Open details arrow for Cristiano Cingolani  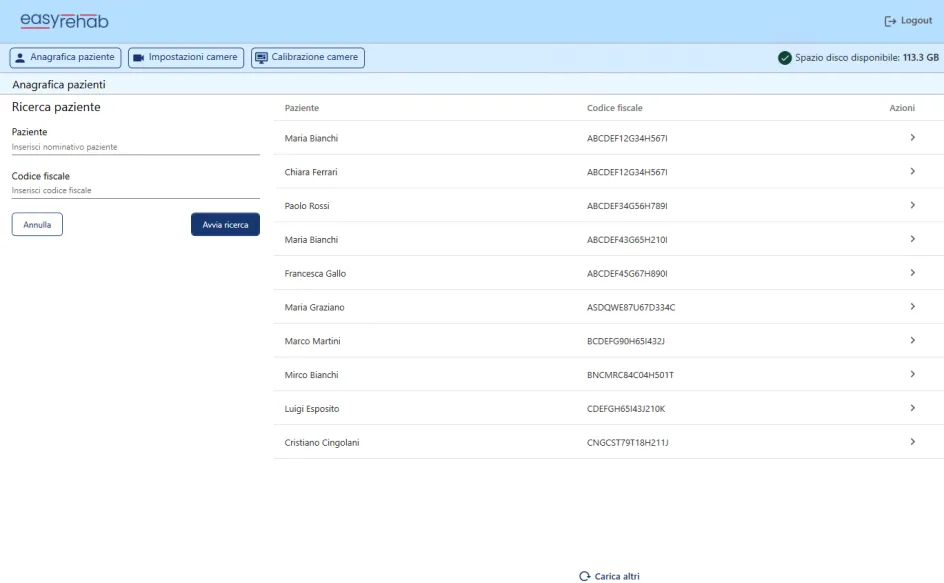pos(912,442)
